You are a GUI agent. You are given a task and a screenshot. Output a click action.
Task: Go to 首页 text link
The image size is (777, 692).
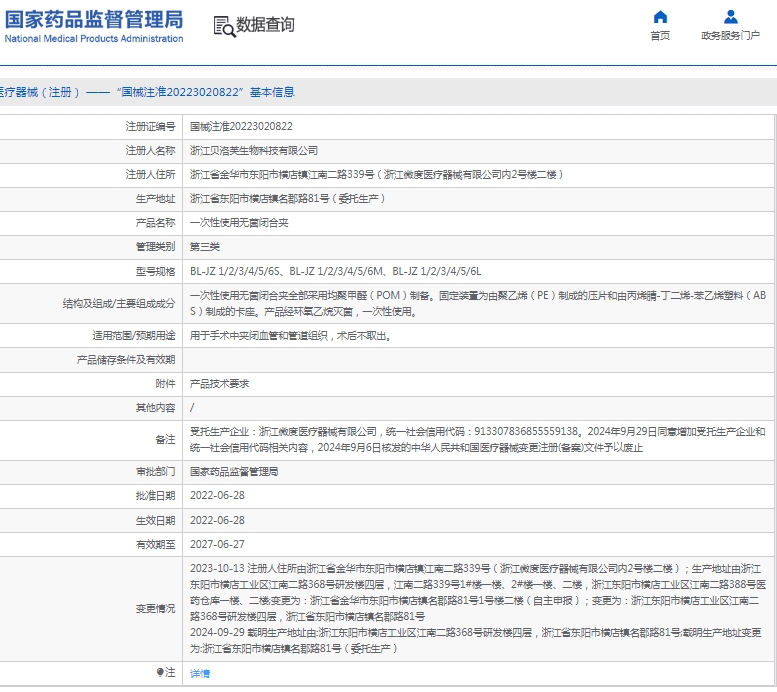click(x=660, y=36)
